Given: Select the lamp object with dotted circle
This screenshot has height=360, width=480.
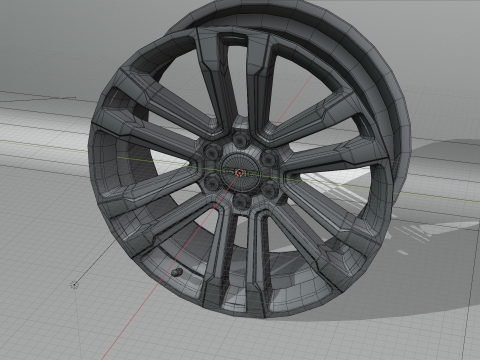Looking at the screenshot, I should click(x=74, y=285).
